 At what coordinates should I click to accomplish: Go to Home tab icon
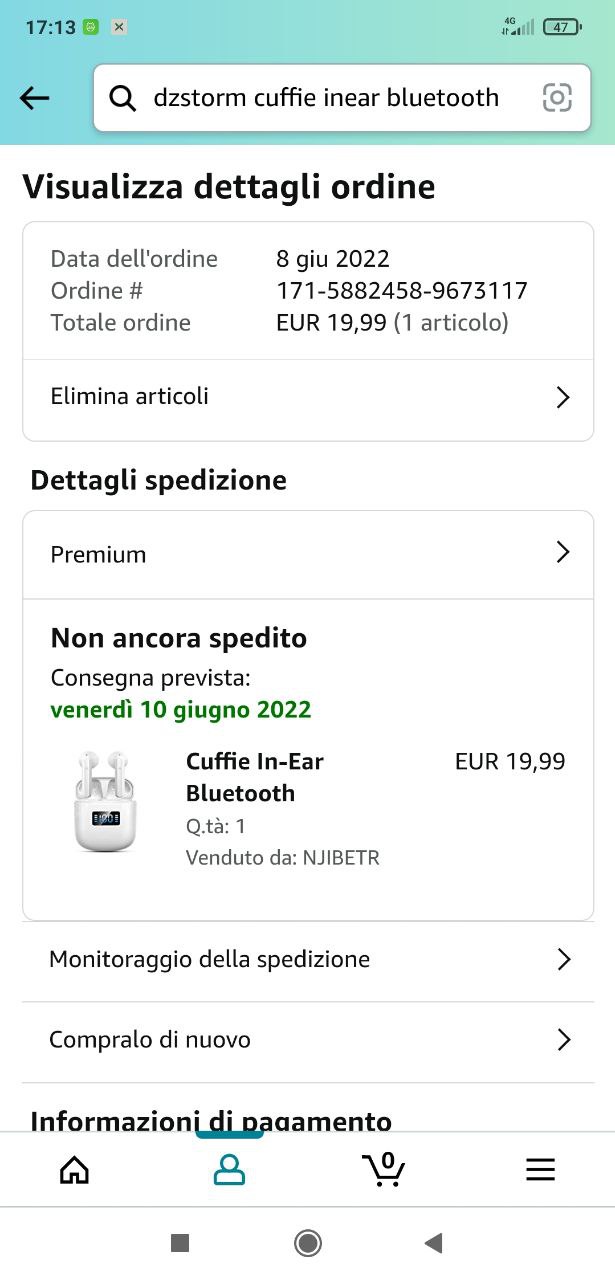coord(75,1169)
